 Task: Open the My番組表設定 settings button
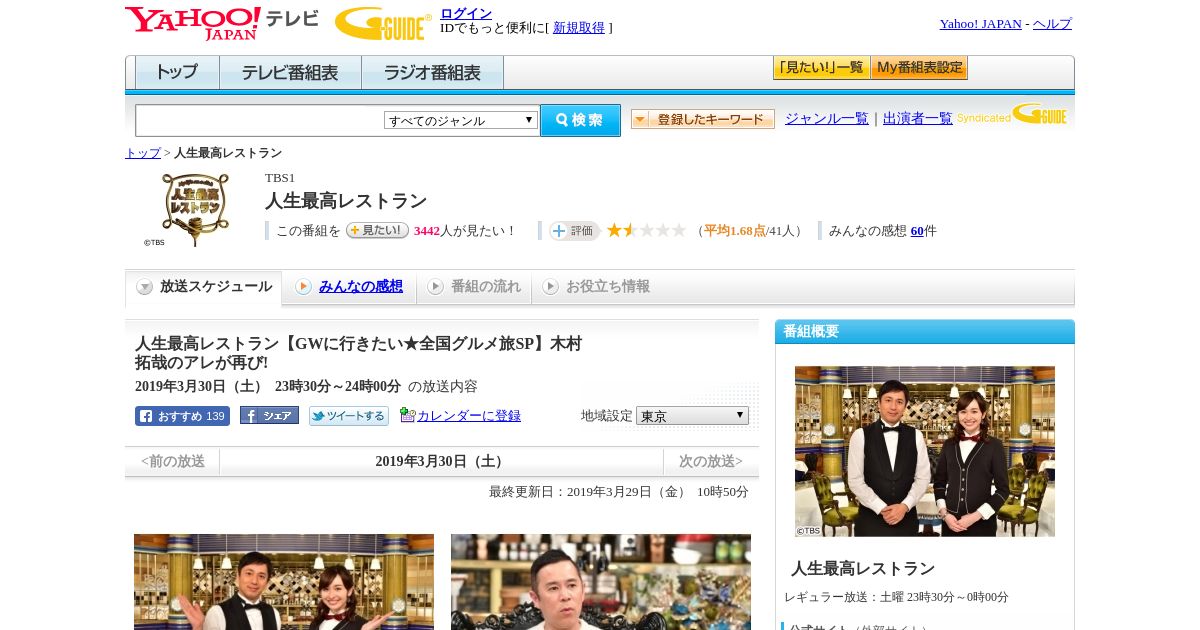(x=919, y=68)
